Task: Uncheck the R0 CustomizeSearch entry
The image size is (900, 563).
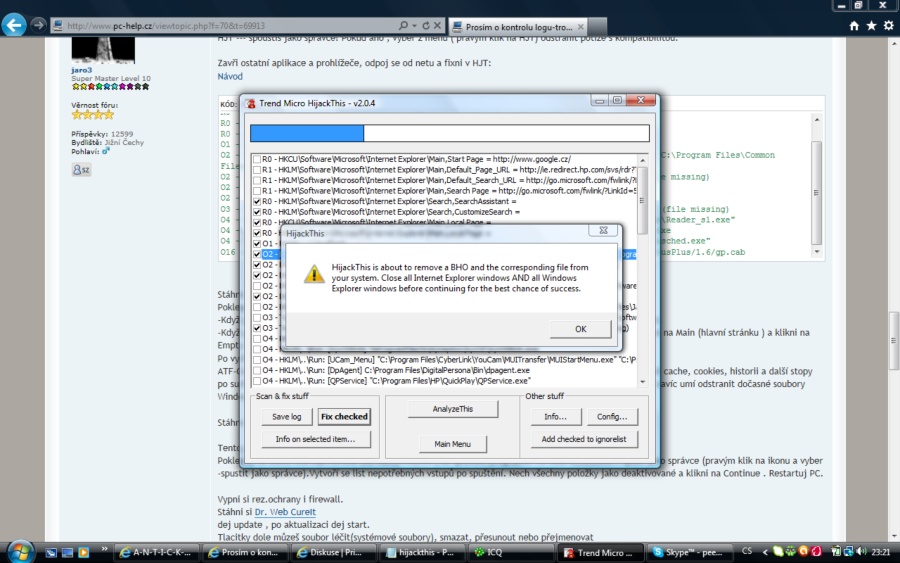Action: (x=257, y=212)
